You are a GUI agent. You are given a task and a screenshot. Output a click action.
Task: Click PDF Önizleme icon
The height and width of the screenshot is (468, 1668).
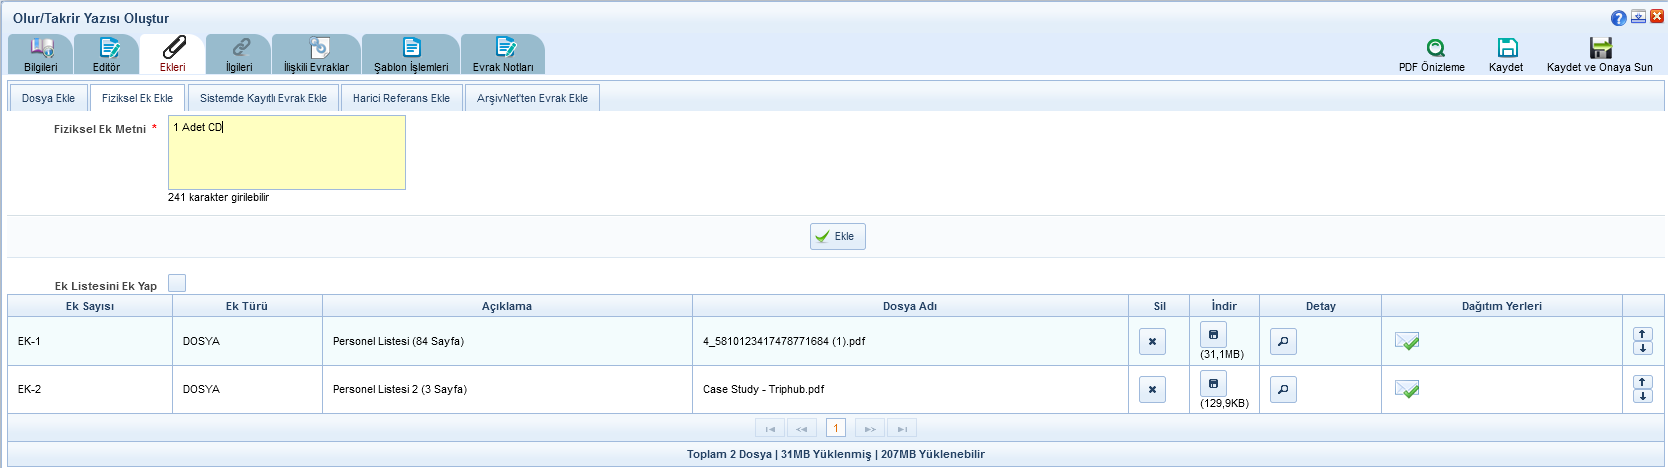[1435, 48]
